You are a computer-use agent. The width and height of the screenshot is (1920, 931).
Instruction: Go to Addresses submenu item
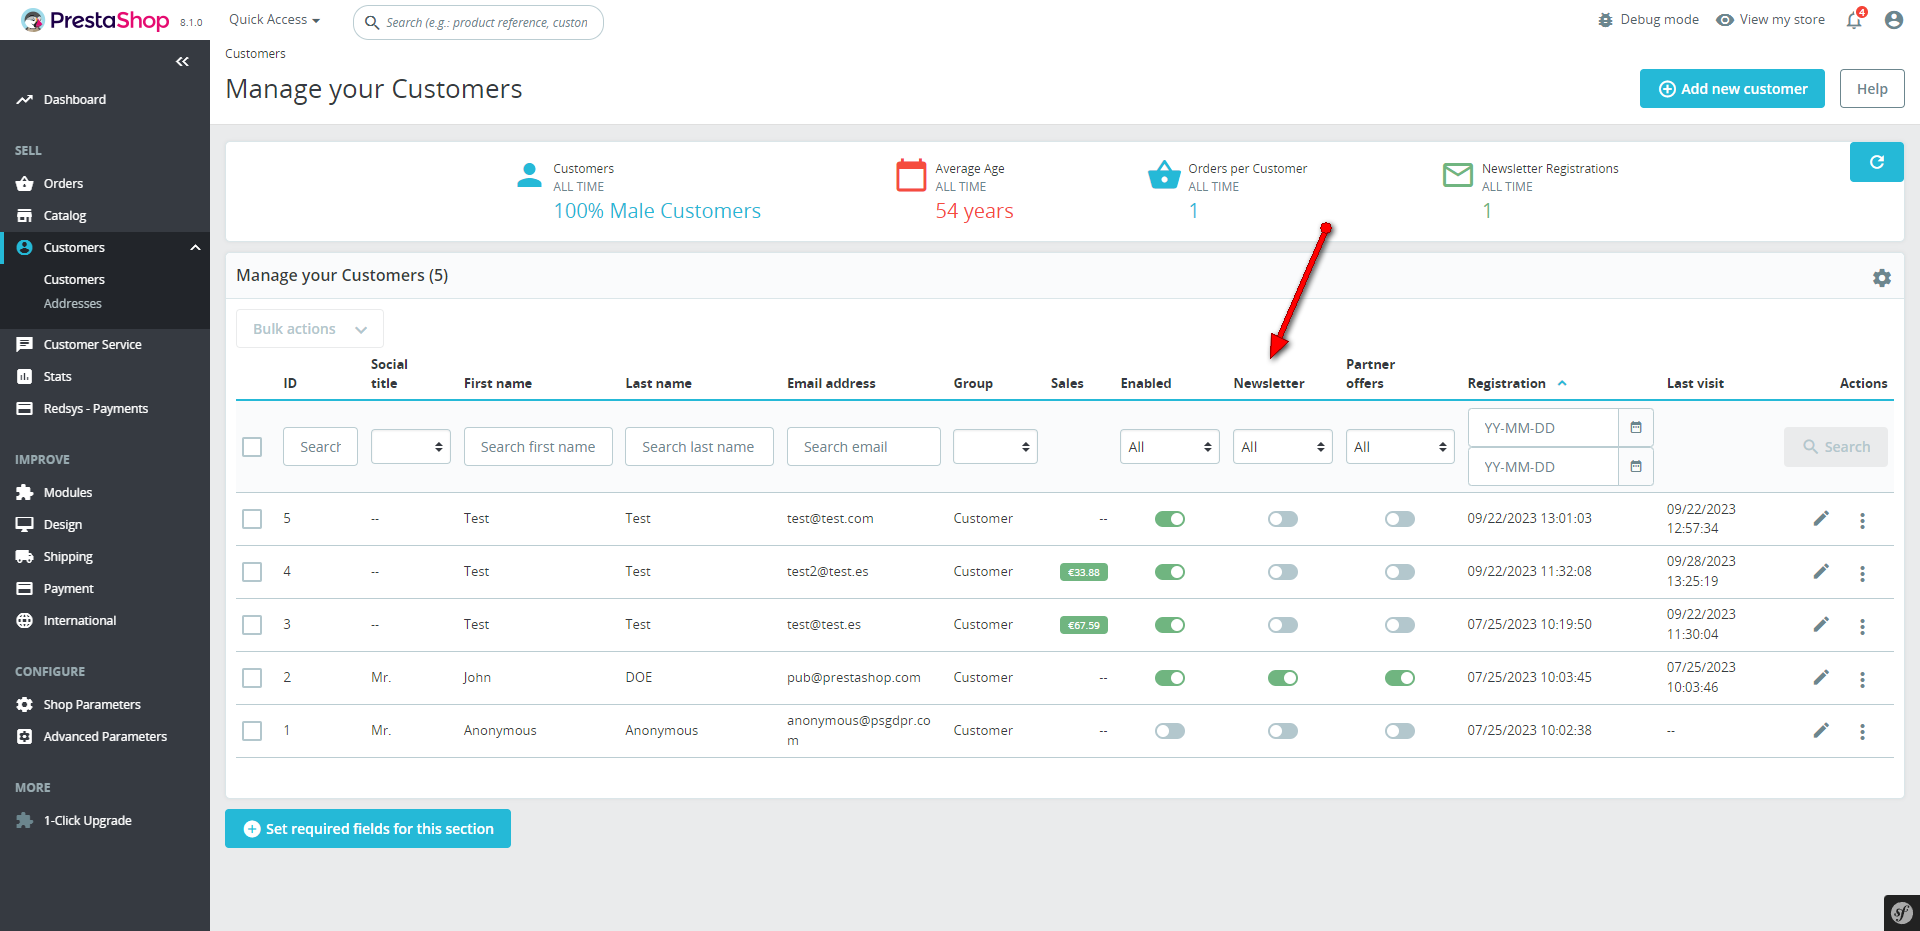click(x=73, y=304)
